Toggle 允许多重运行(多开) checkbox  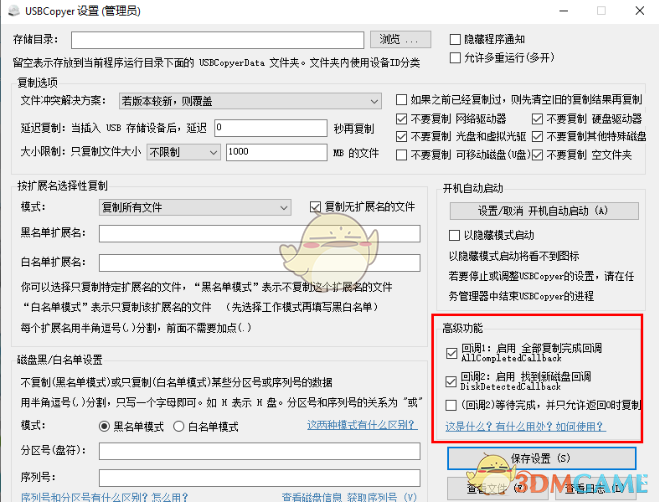coord(455,57)
